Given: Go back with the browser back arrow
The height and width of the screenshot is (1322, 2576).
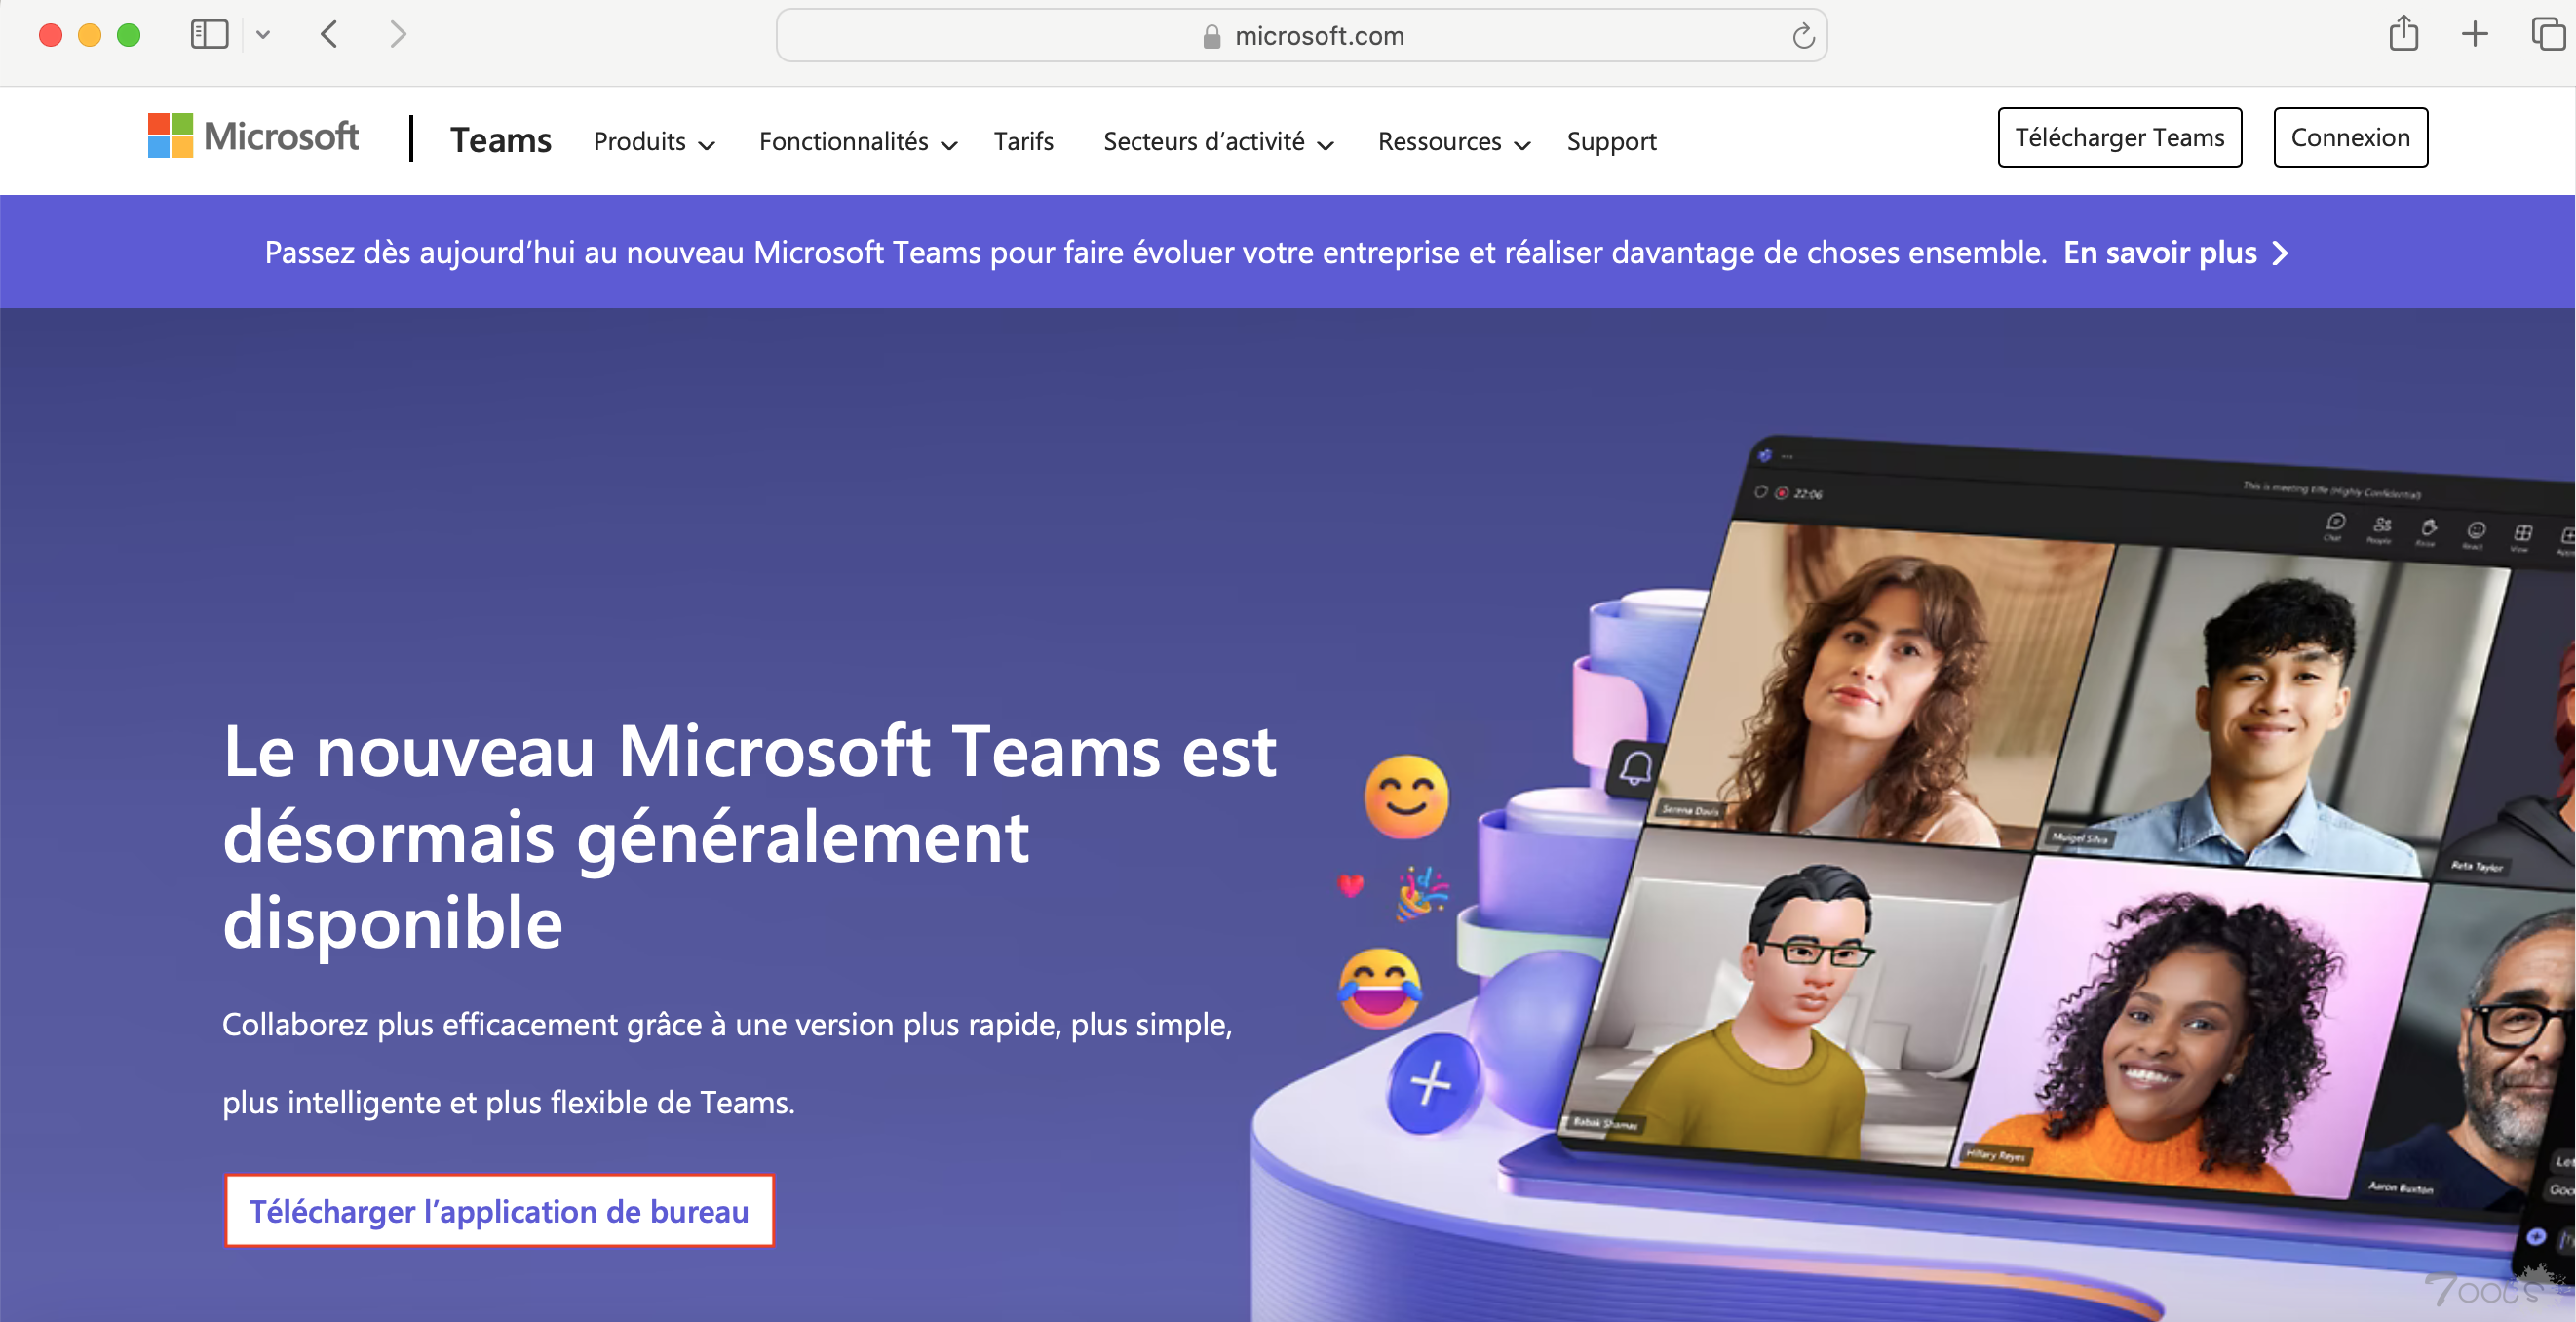Looking at the screenshot, I should click(x=329, y=35).
